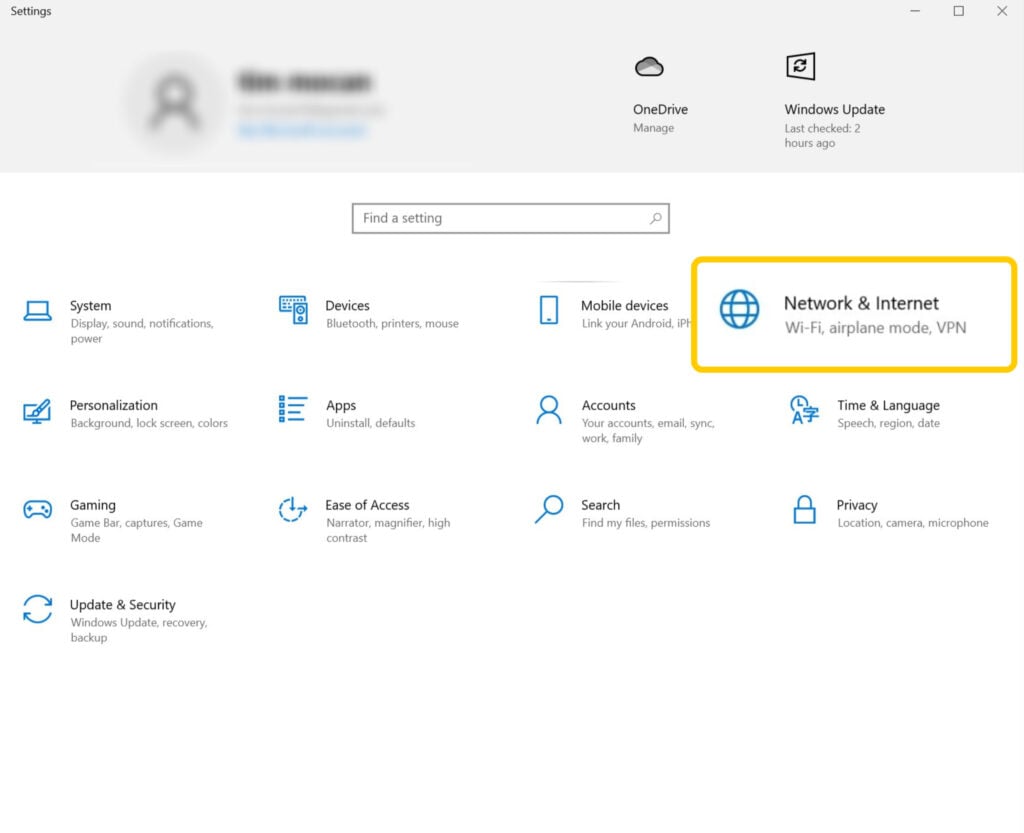Screen dimensions: 1024x833
Task: Click the search magnifier in the settings search box
Action: (655, 218)
